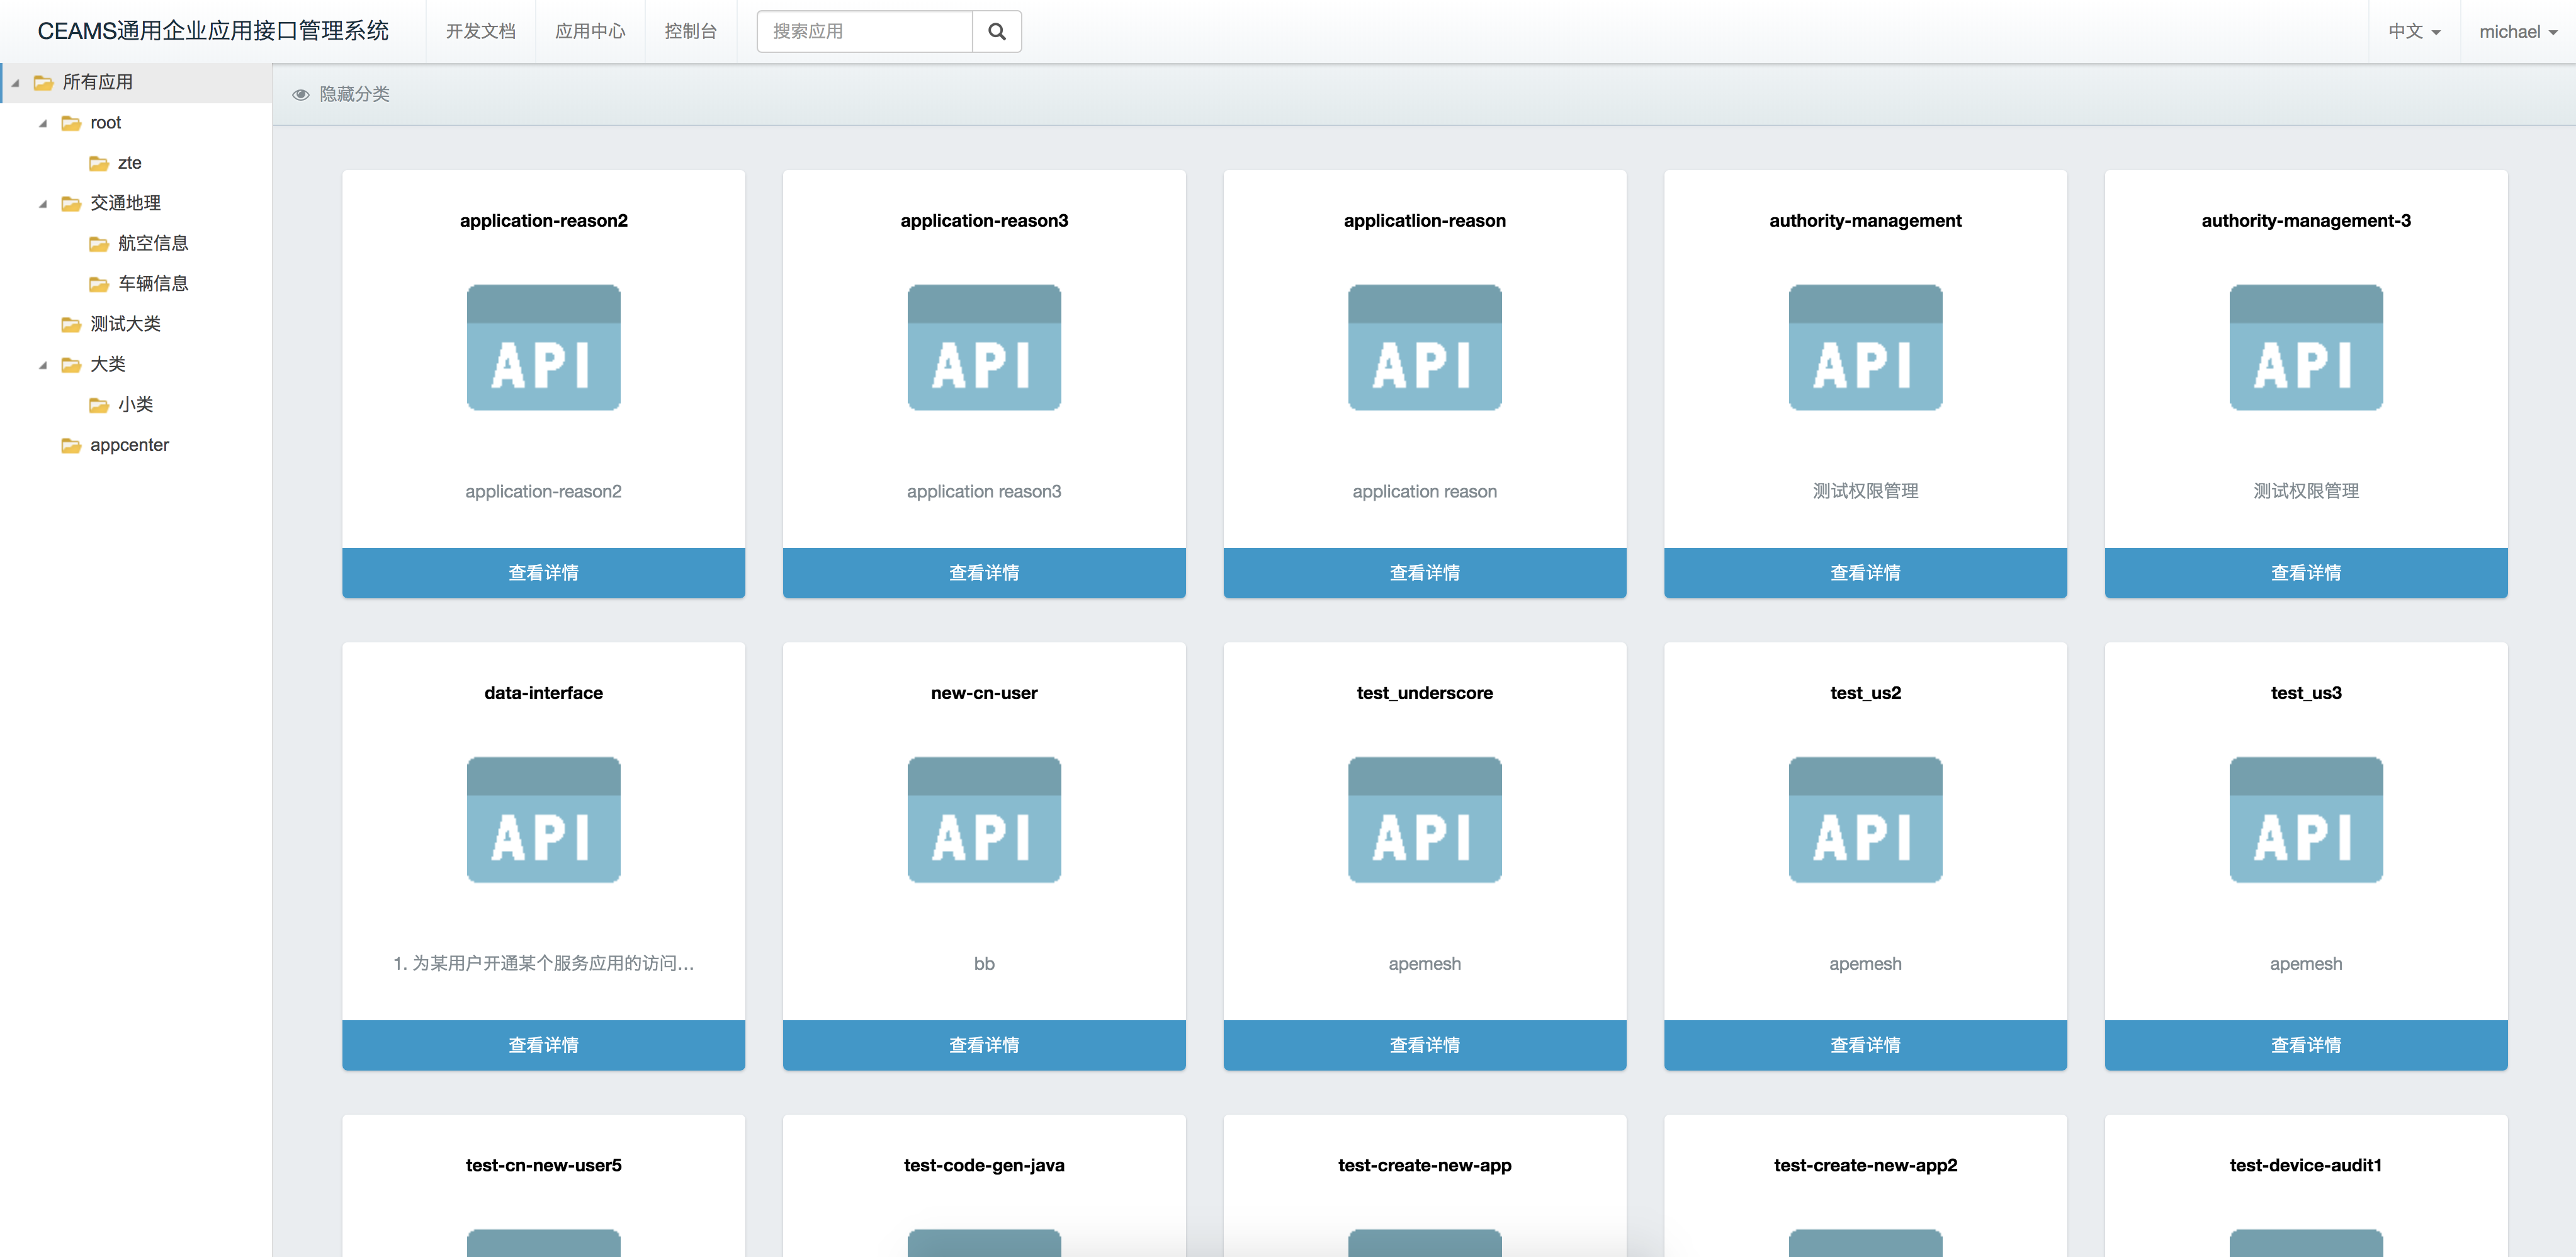Image resolution: width=2576 pixels, height=1257 pixels.
Task: Open 开发文档 in the top navigation
Action: click(x=481, y=31)
